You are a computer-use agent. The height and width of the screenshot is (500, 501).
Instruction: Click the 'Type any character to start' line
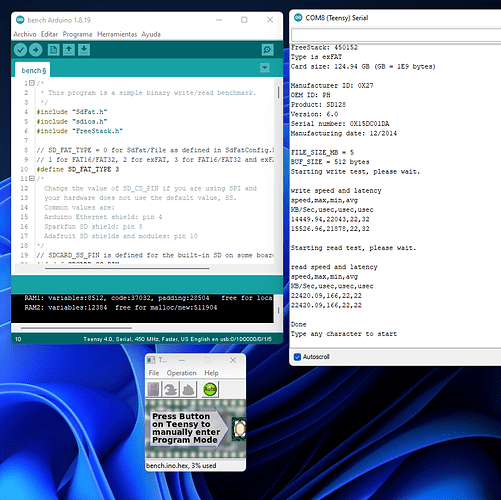(344, 334)
